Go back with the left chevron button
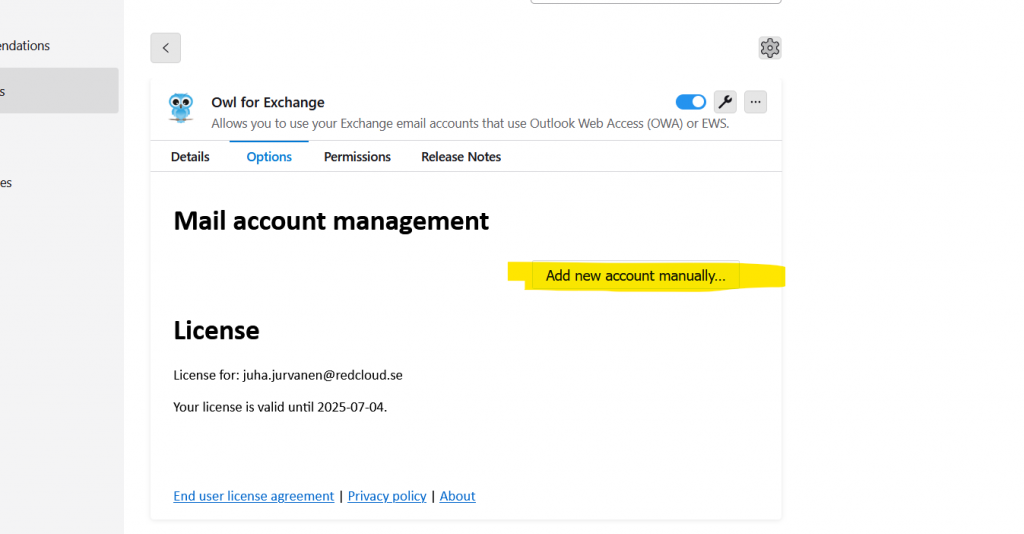Viewport: 1024px width, 534px height. pyautogui.click(x=165, y=48)
